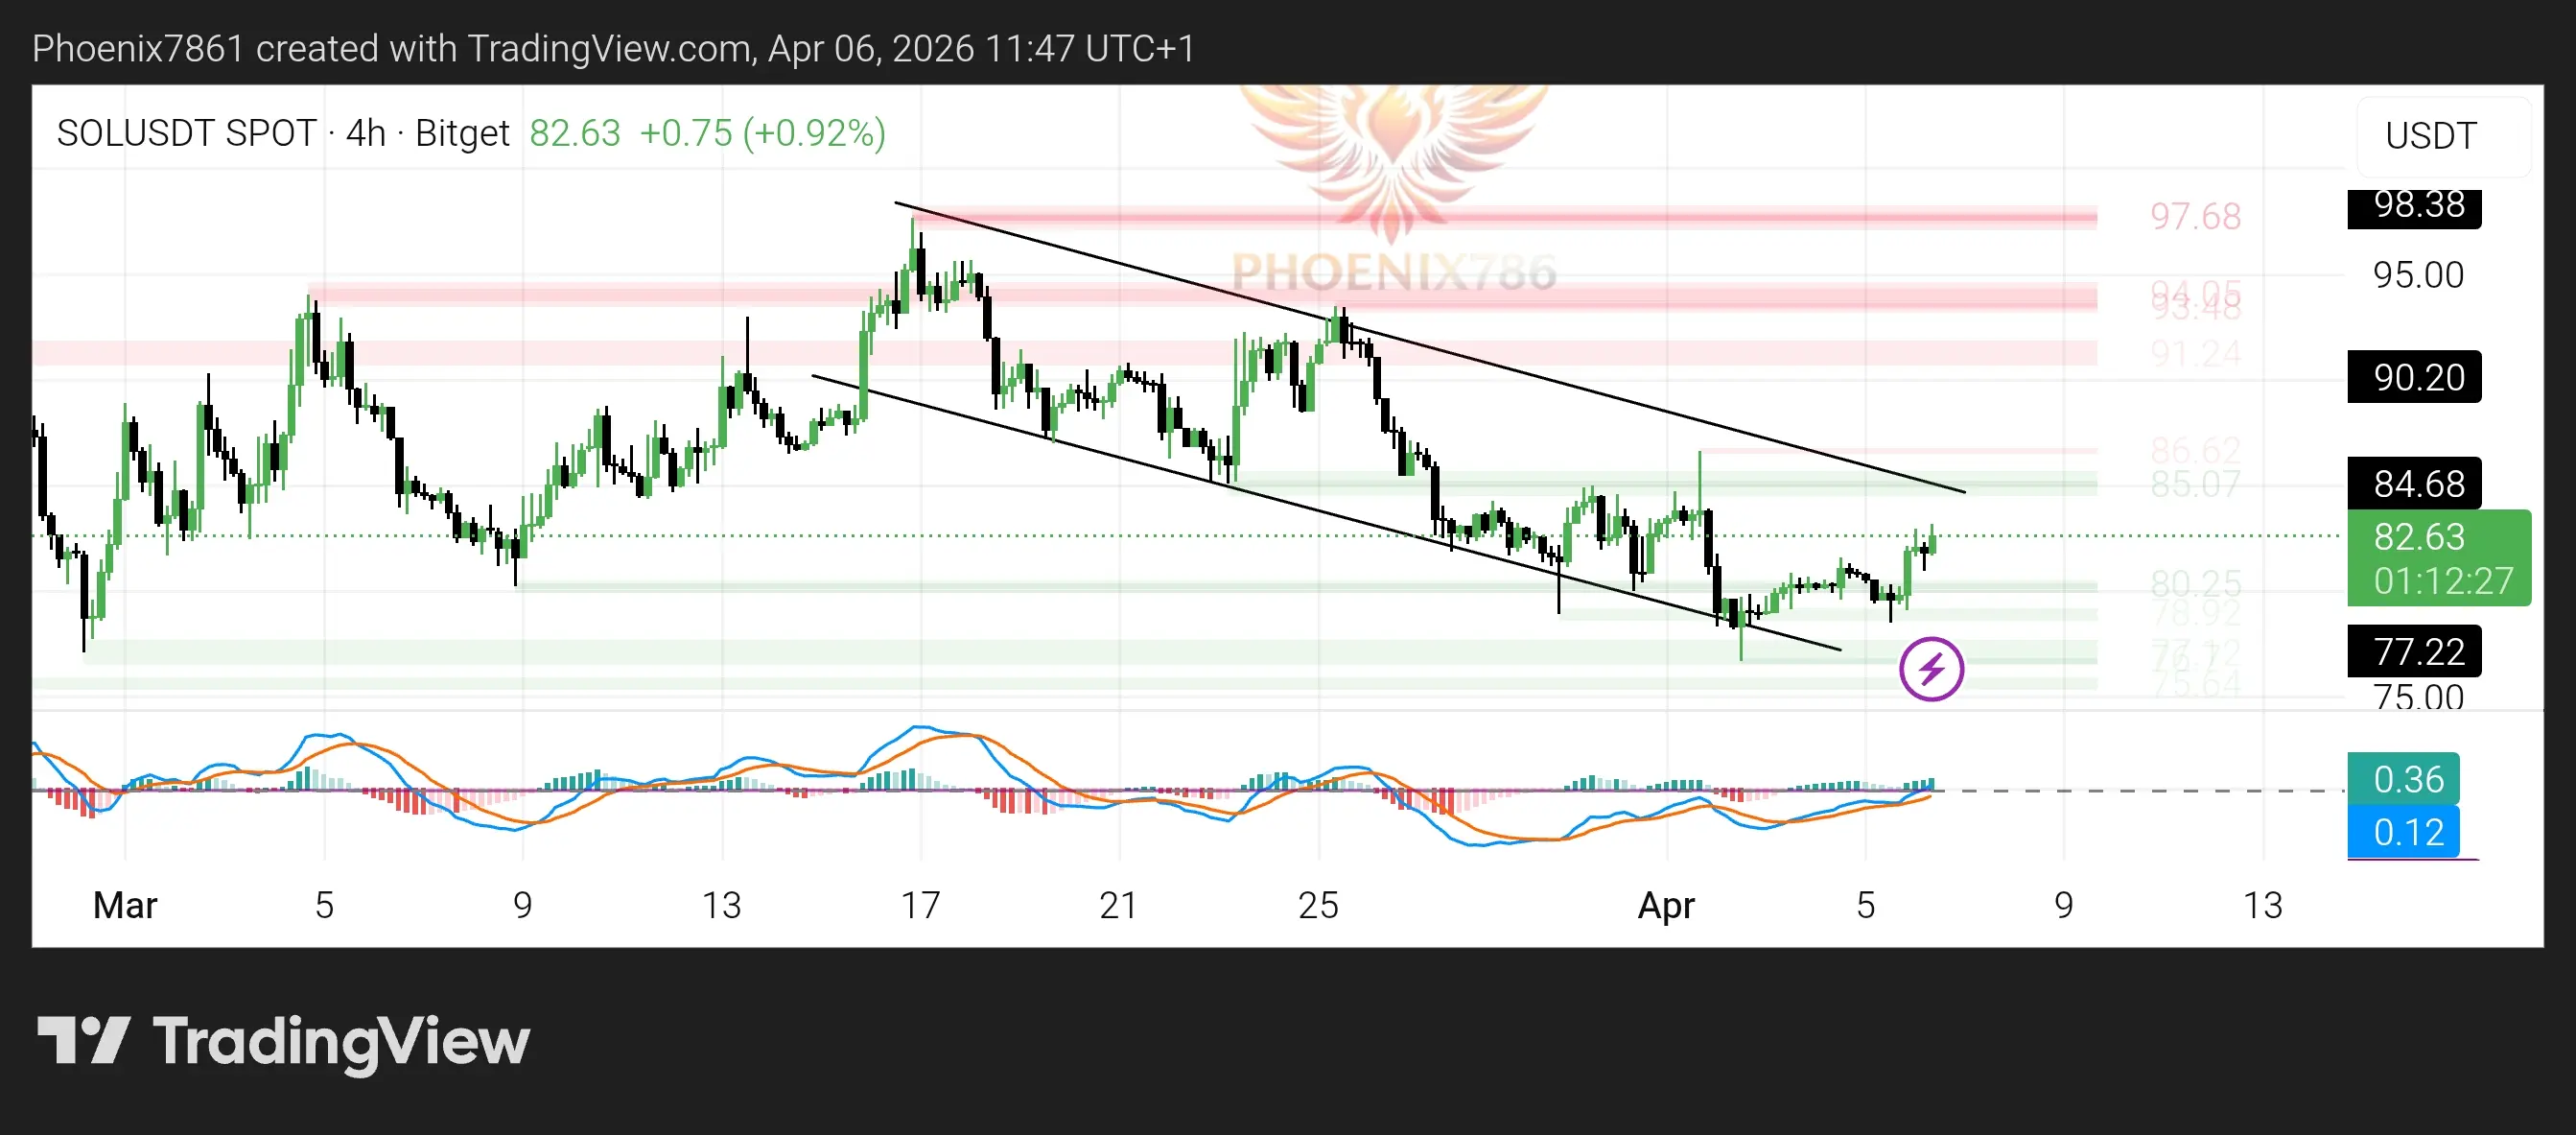This screenshot has width=2576, height=1135.
Task: Click the Apr date on the time axis
Action: (1665, 905)
